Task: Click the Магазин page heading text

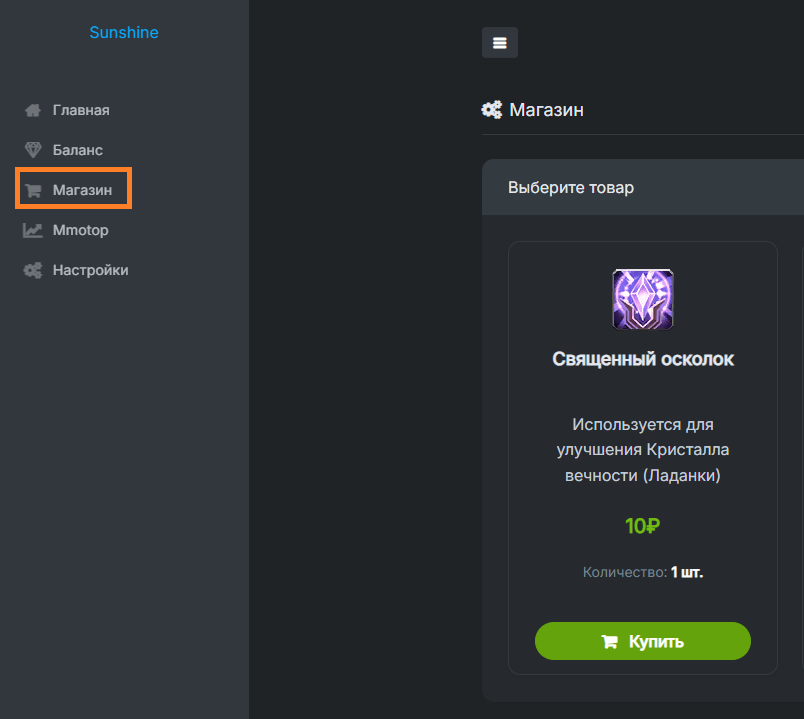Action: pyautogui.click(x=546, y=109)
